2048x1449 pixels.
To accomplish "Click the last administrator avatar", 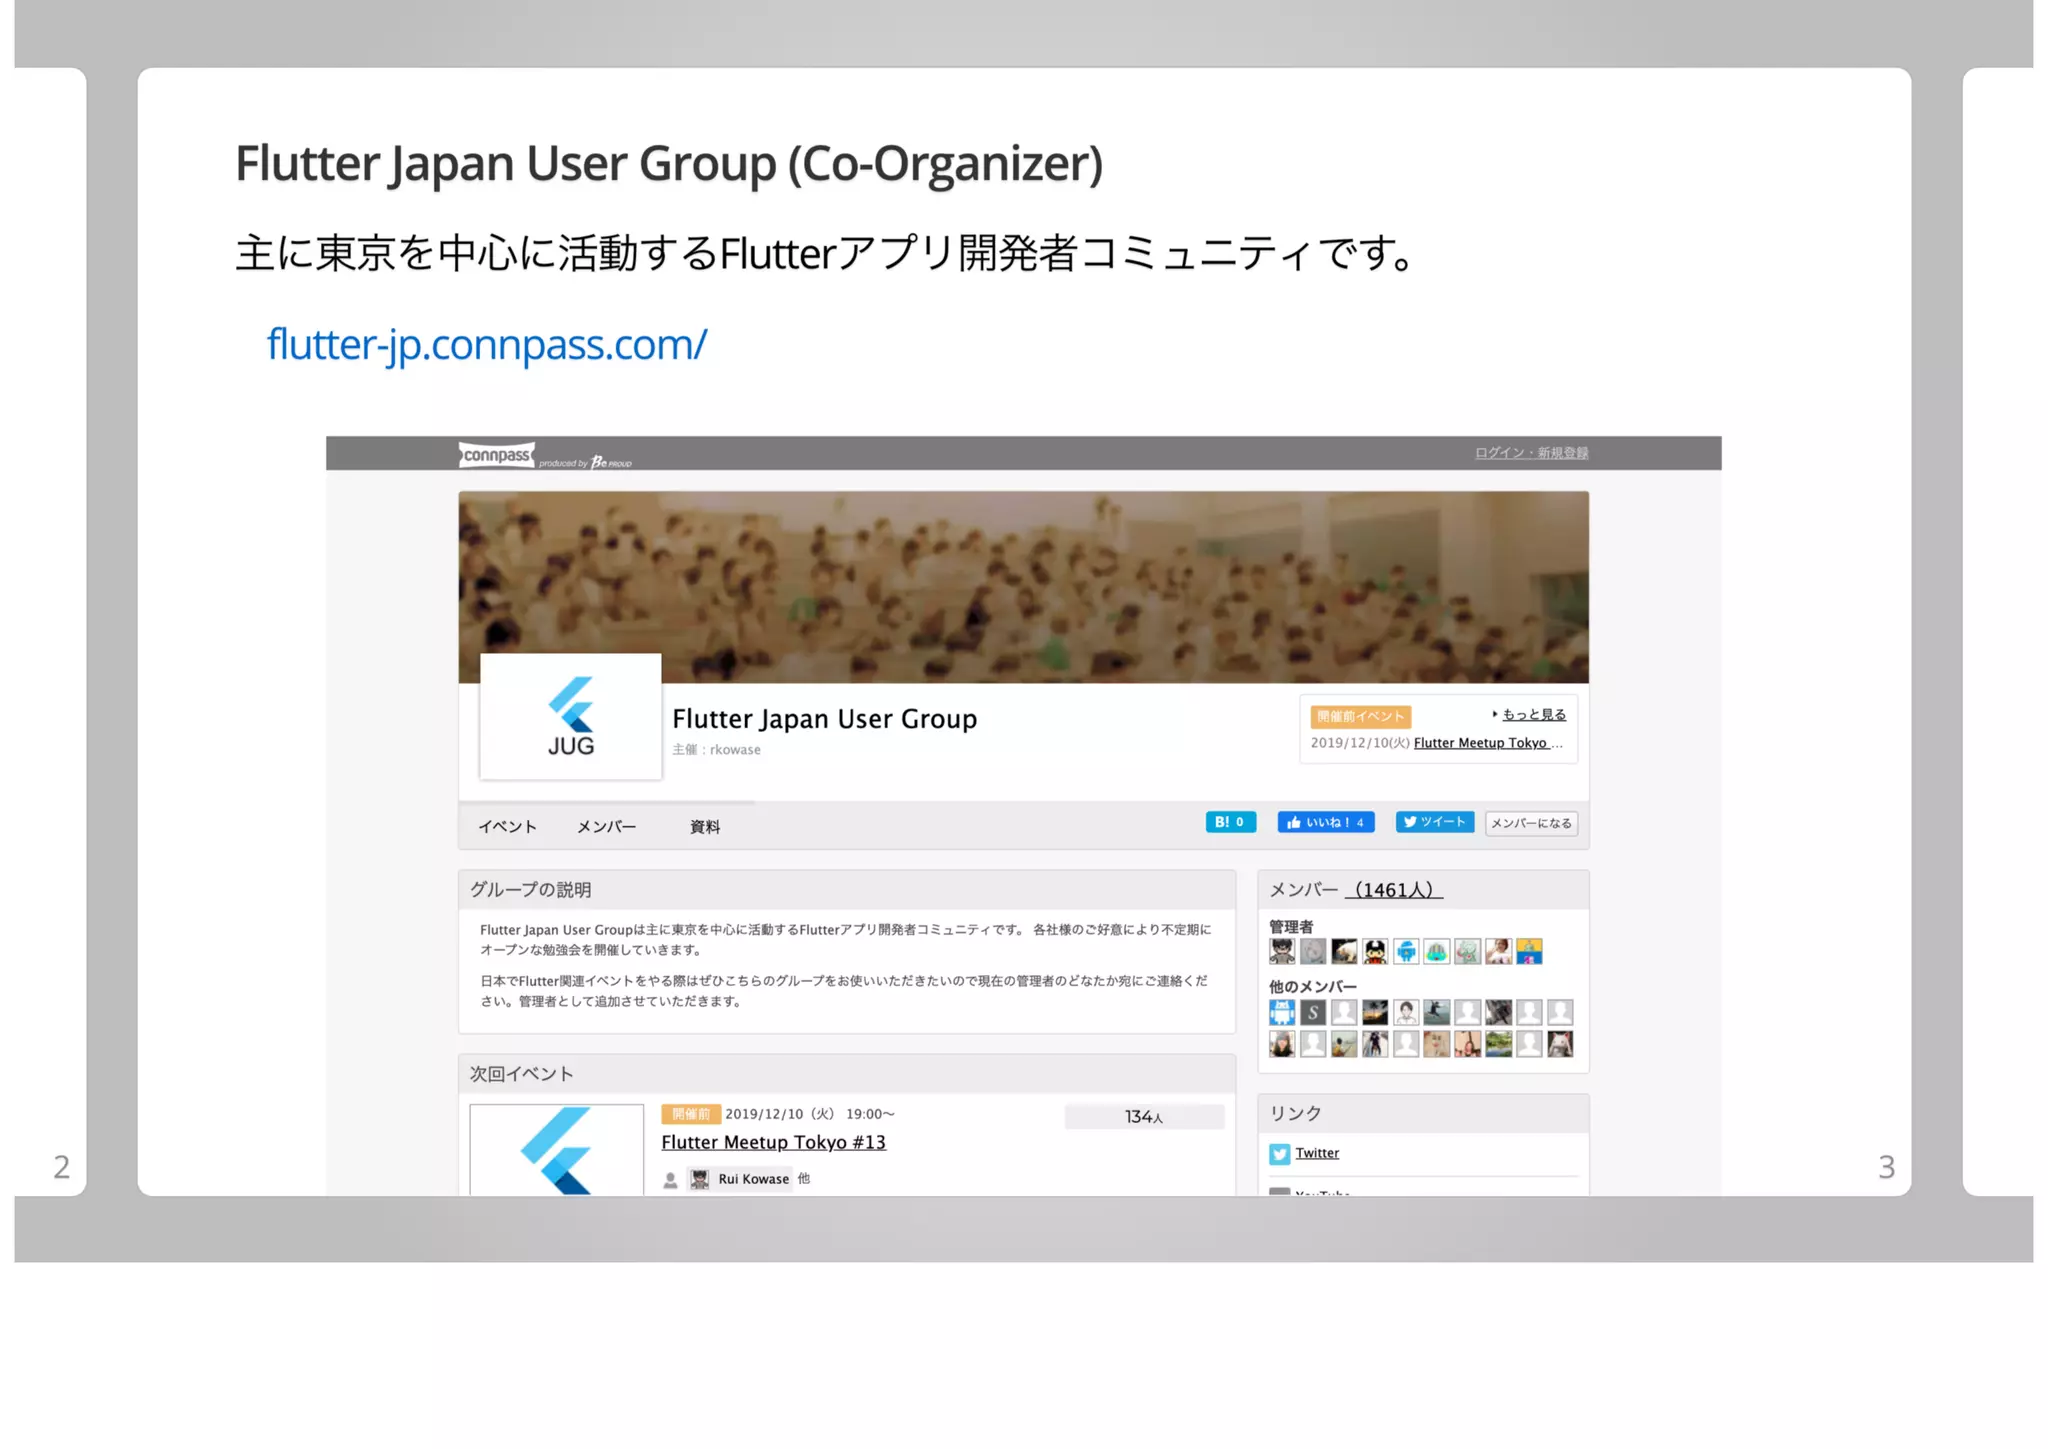I will (1529, 951).
